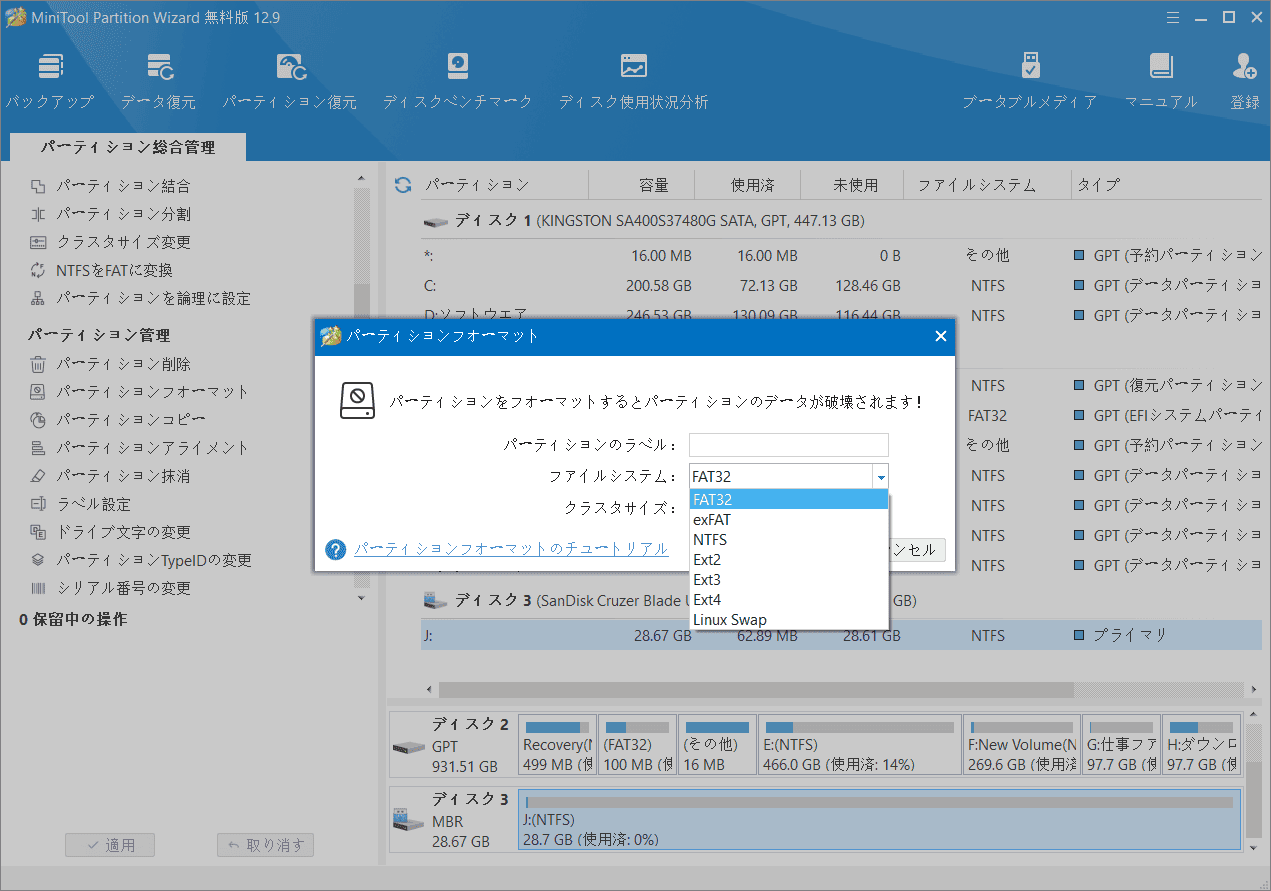Switch to パーティション総合管理 tab

(128, 147)
